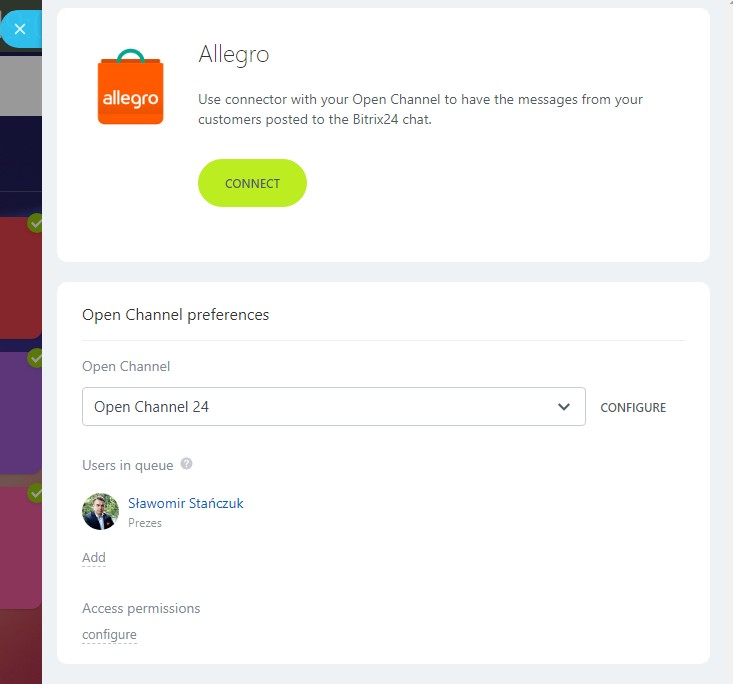Screen dimensions: 733x684
Task: Click the Open Channel preferences section header
Action: (x=175, y=315)
